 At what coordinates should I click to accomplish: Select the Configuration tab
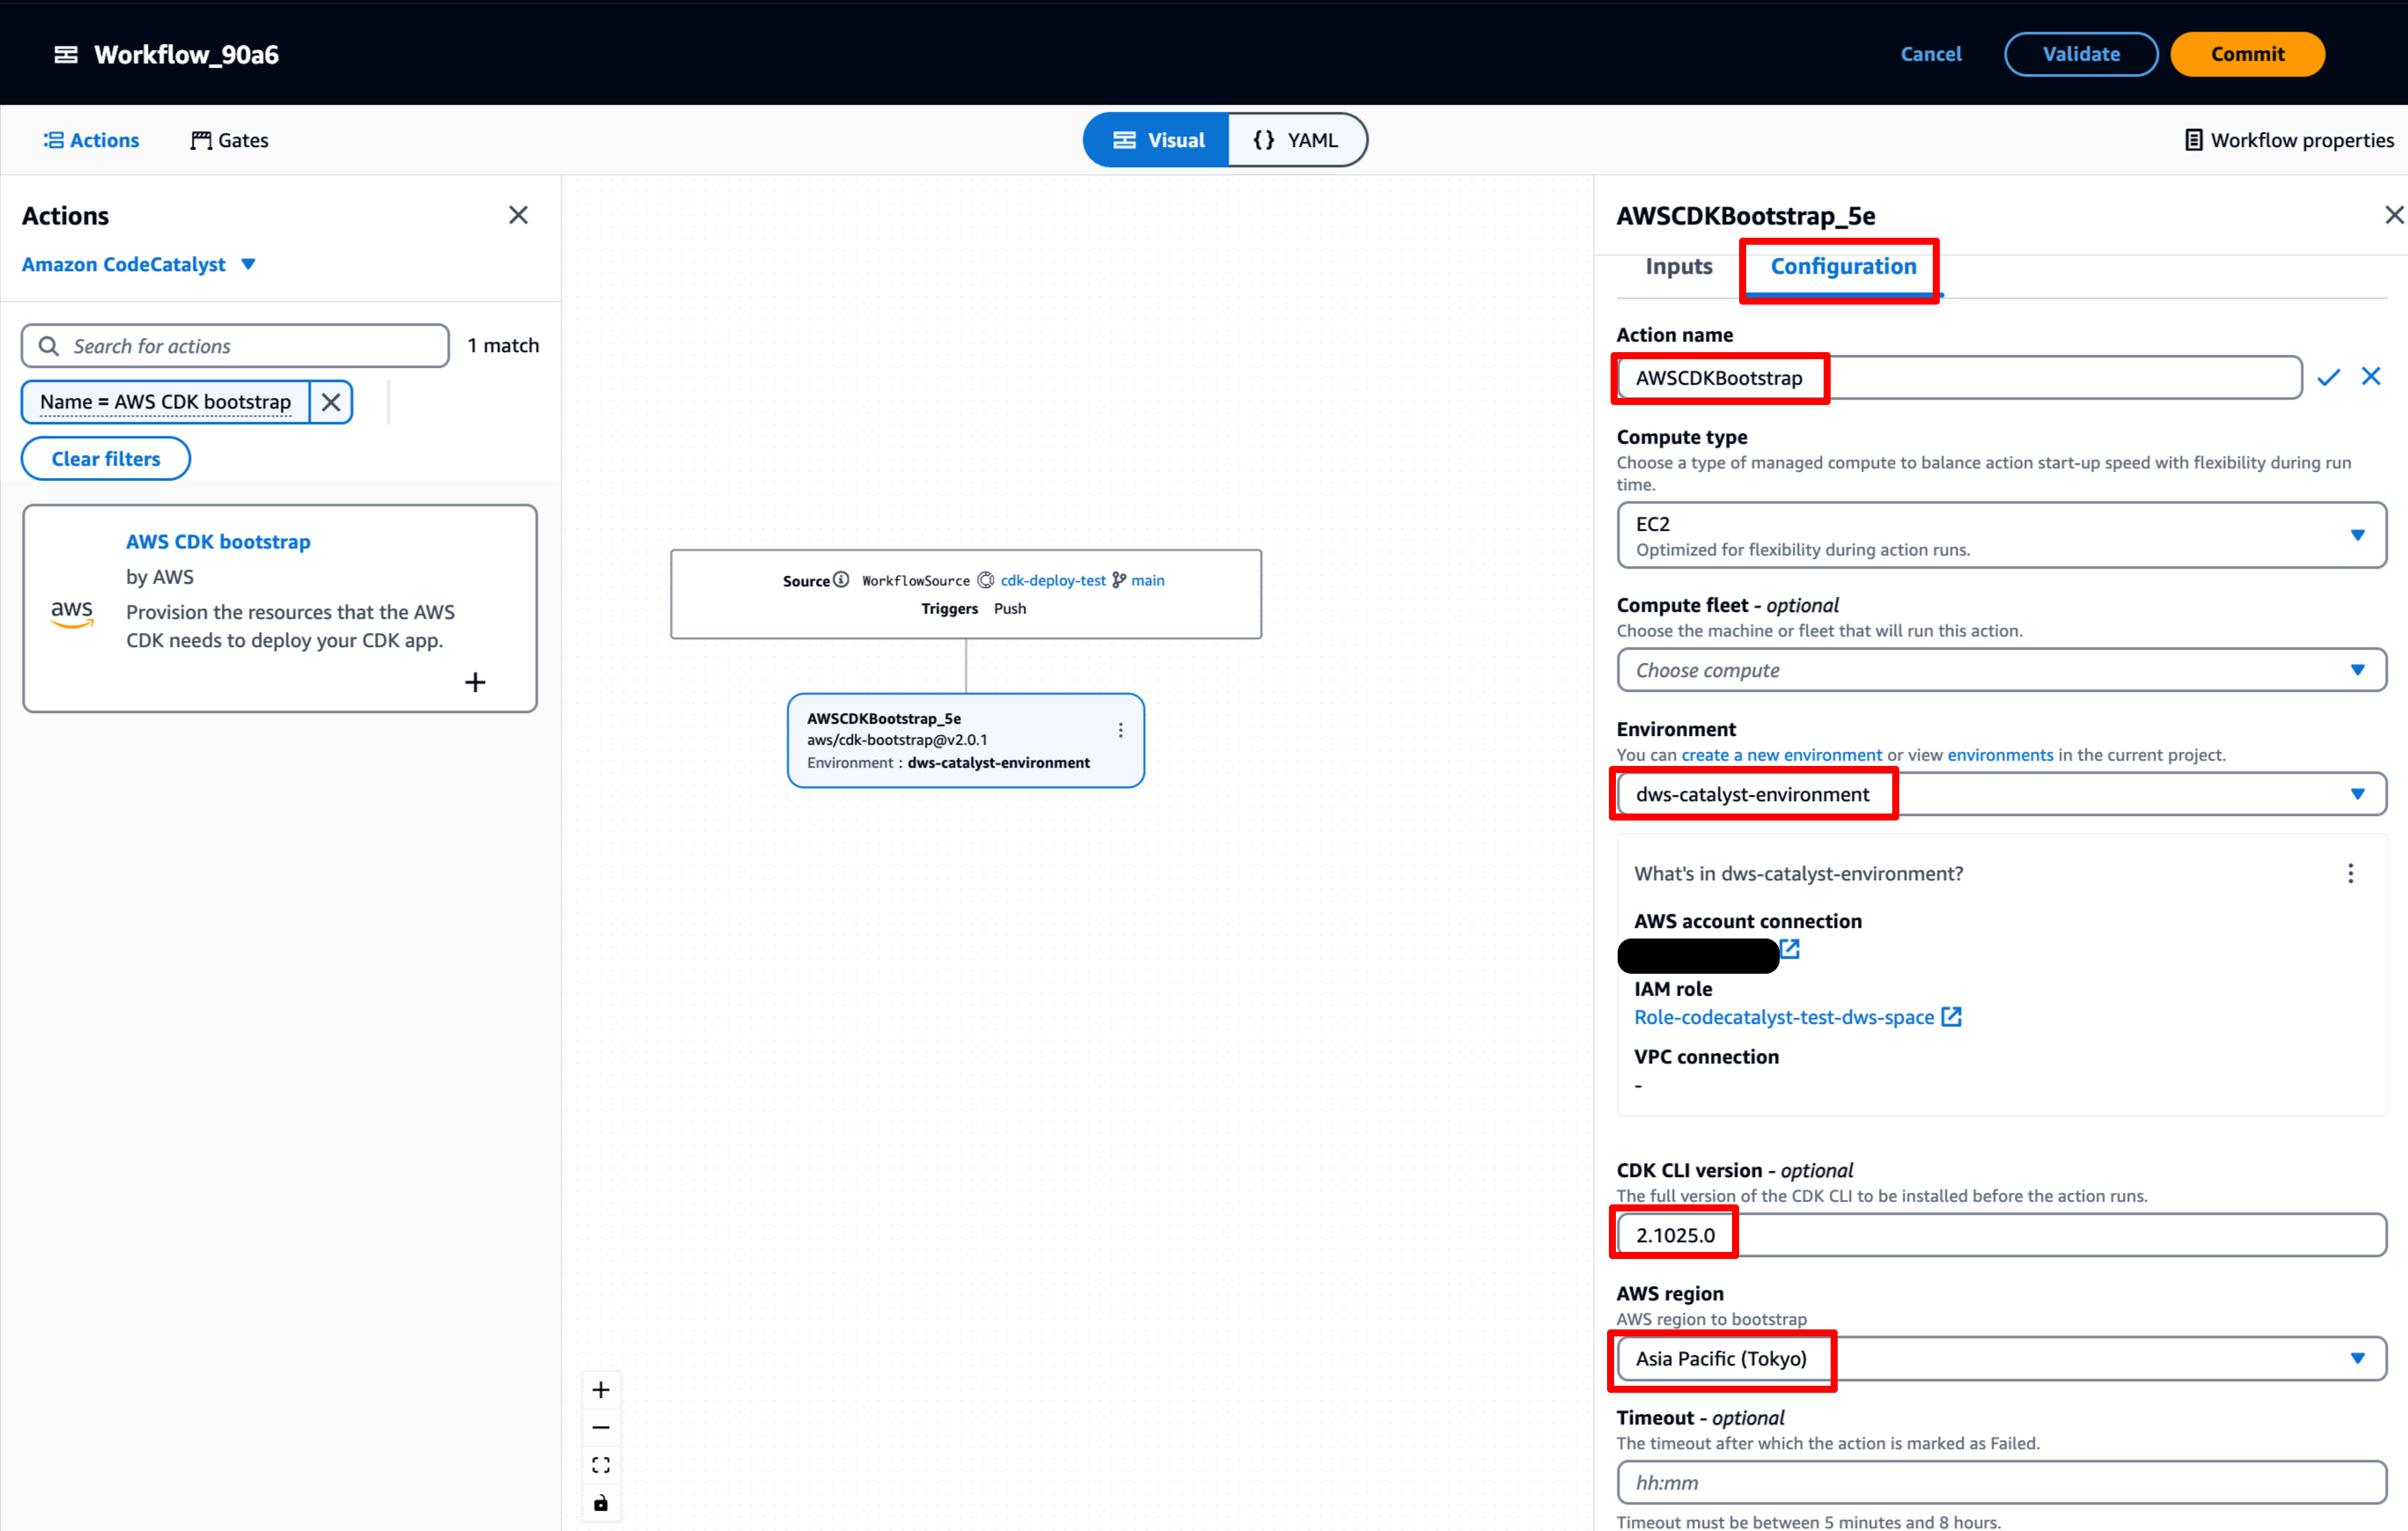[1843, 266]
